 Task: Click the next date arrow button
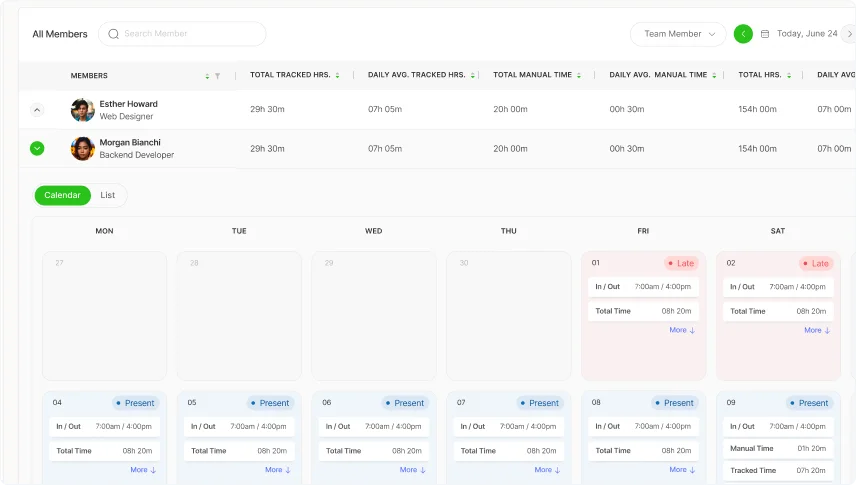click(848, 34)
